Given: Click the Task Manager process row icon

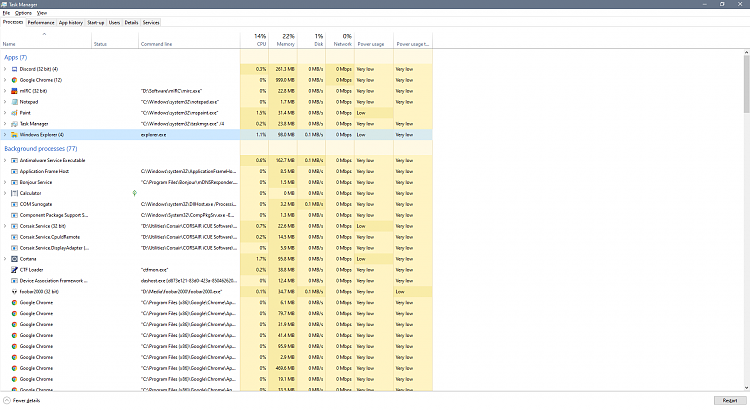Looking at the screenshot, I should point(14,124).
